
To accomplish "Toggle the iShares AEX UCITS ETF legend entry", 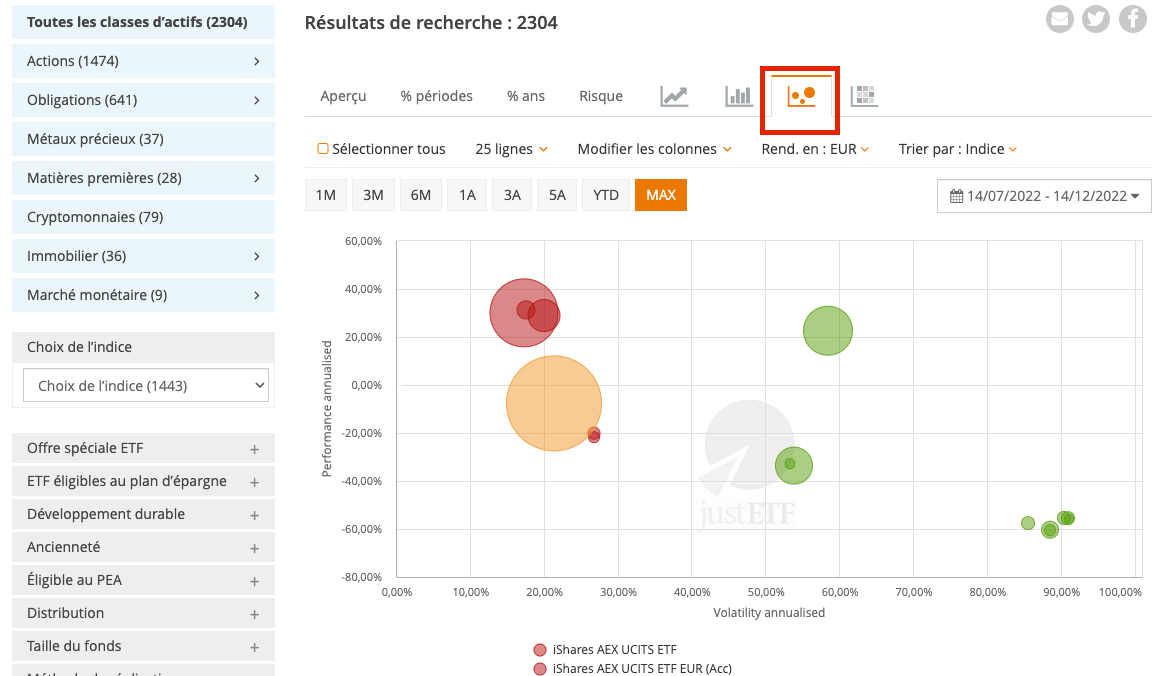I will 615,649.
